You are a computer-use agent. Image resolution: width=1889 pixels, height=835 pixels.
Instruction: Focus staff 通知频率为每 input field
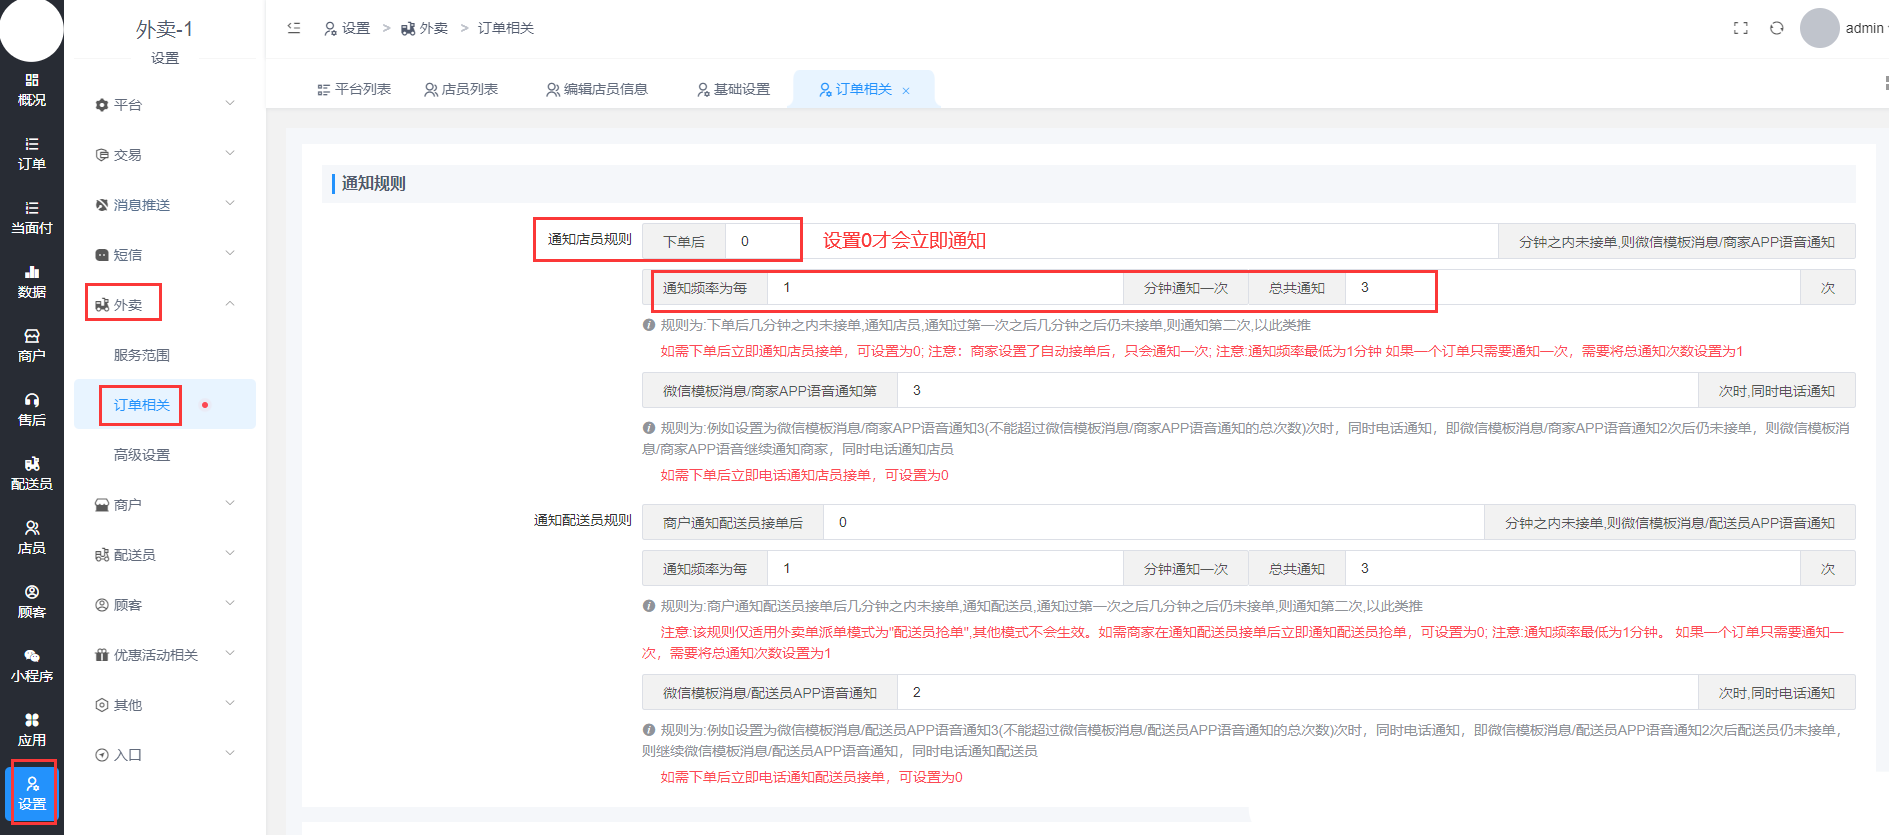(x=945, y=288)
